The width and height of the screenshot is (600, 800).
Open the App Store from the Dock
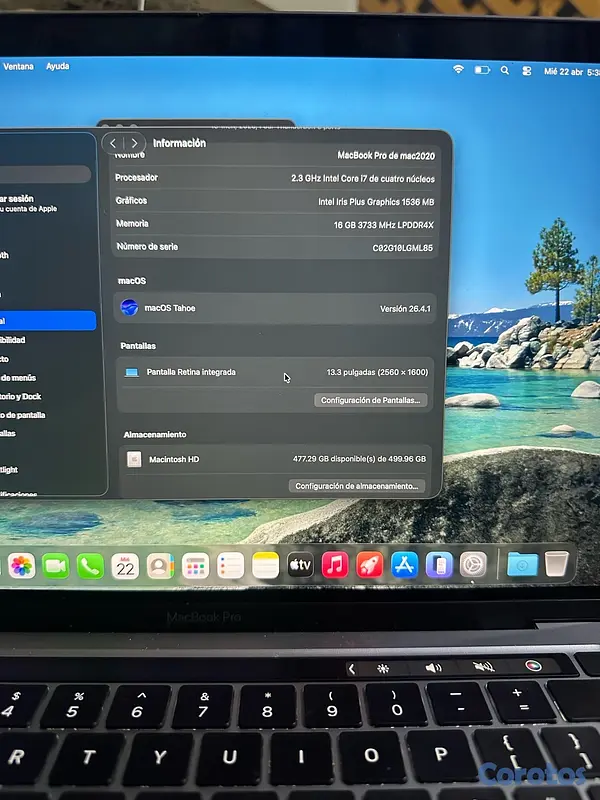coord(405,565)
